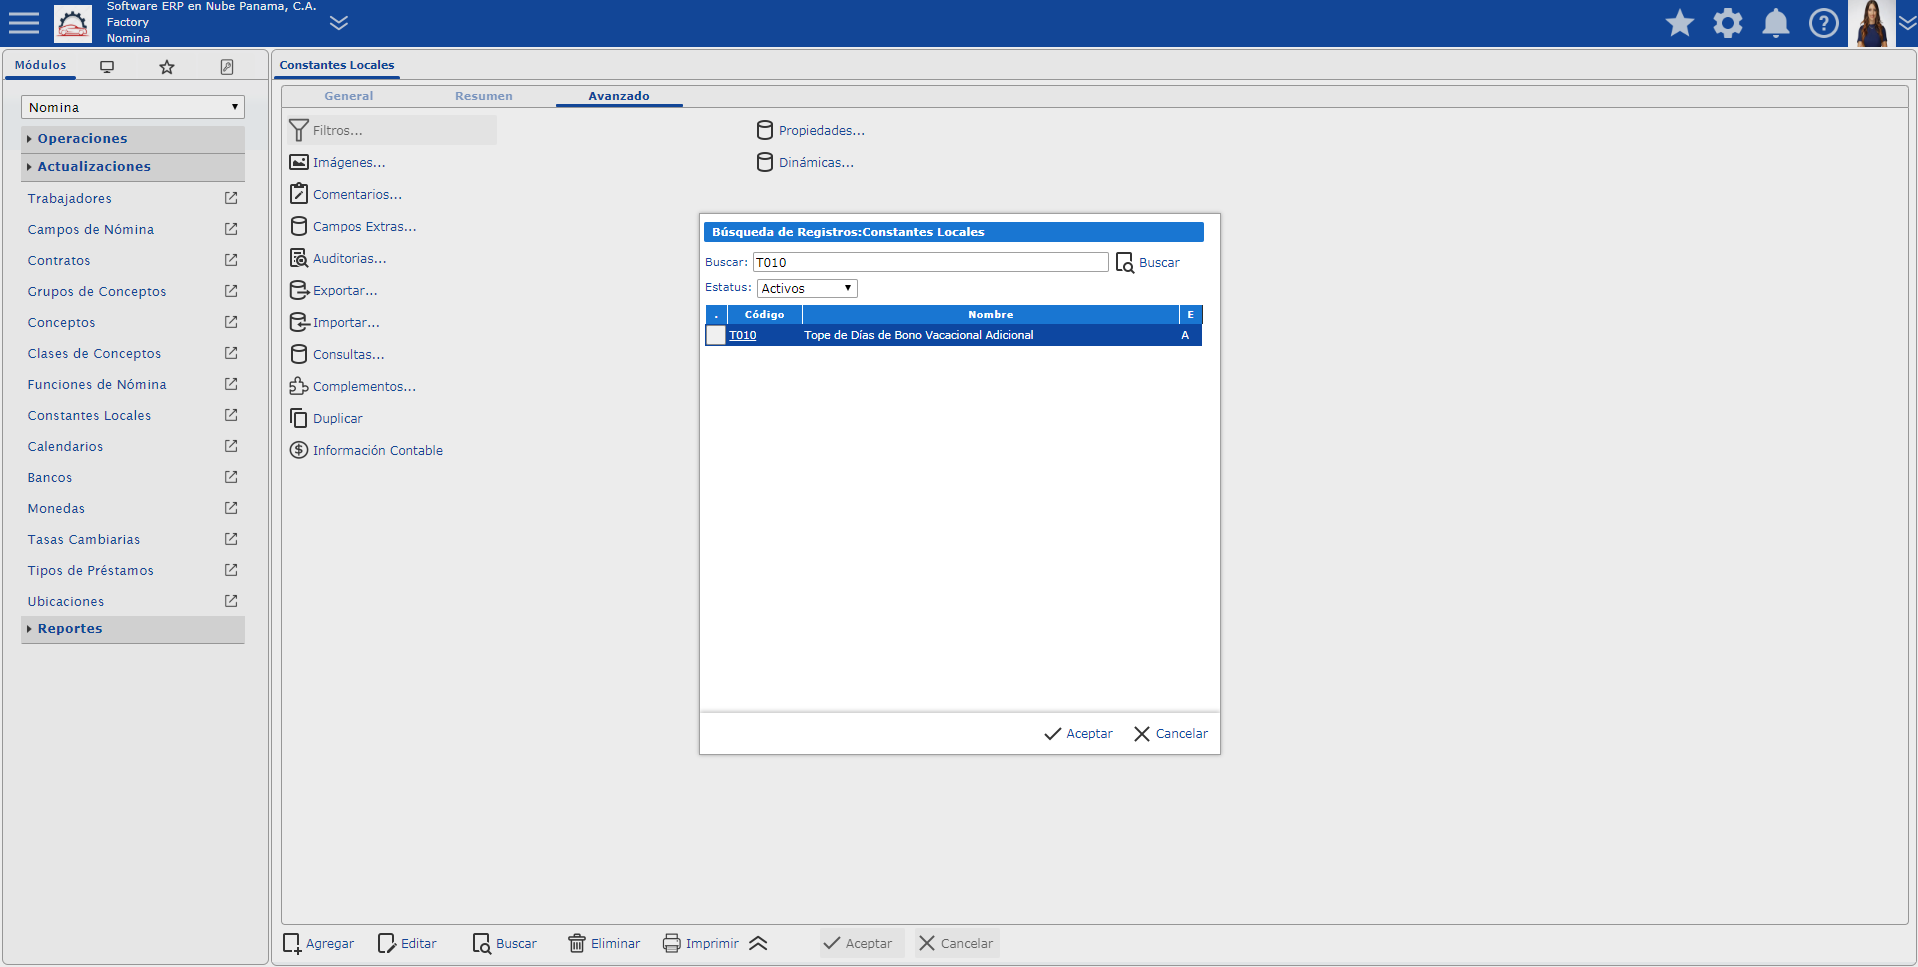The height and width of the screenshot is (967, 1918).
Task: Click Importar option
Action: 334,322
